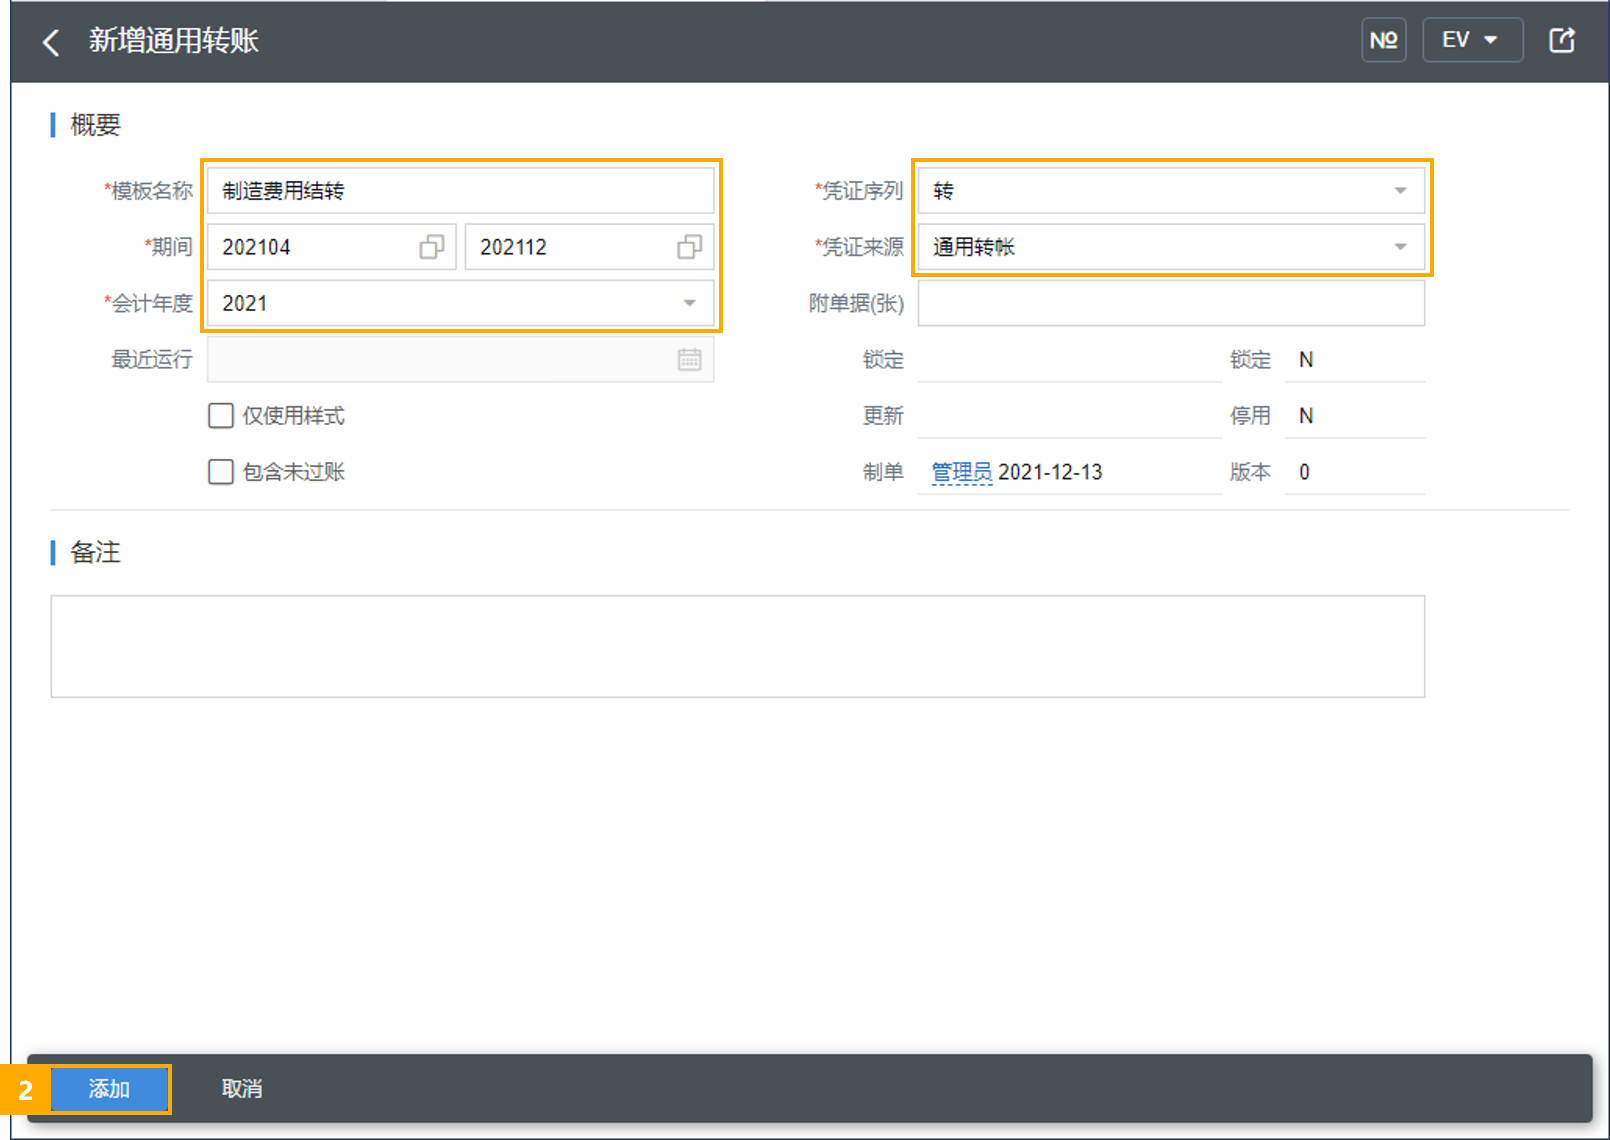Click the No. numbering icon button

click(x=1383, y=40)
